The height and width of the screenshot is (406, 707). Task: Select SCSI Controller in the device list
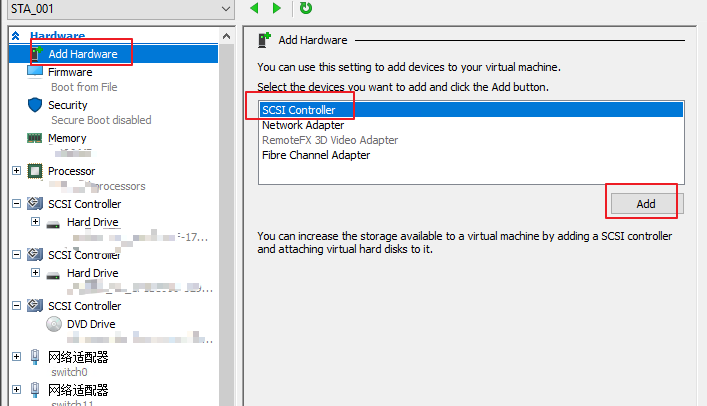click(471, 110)
